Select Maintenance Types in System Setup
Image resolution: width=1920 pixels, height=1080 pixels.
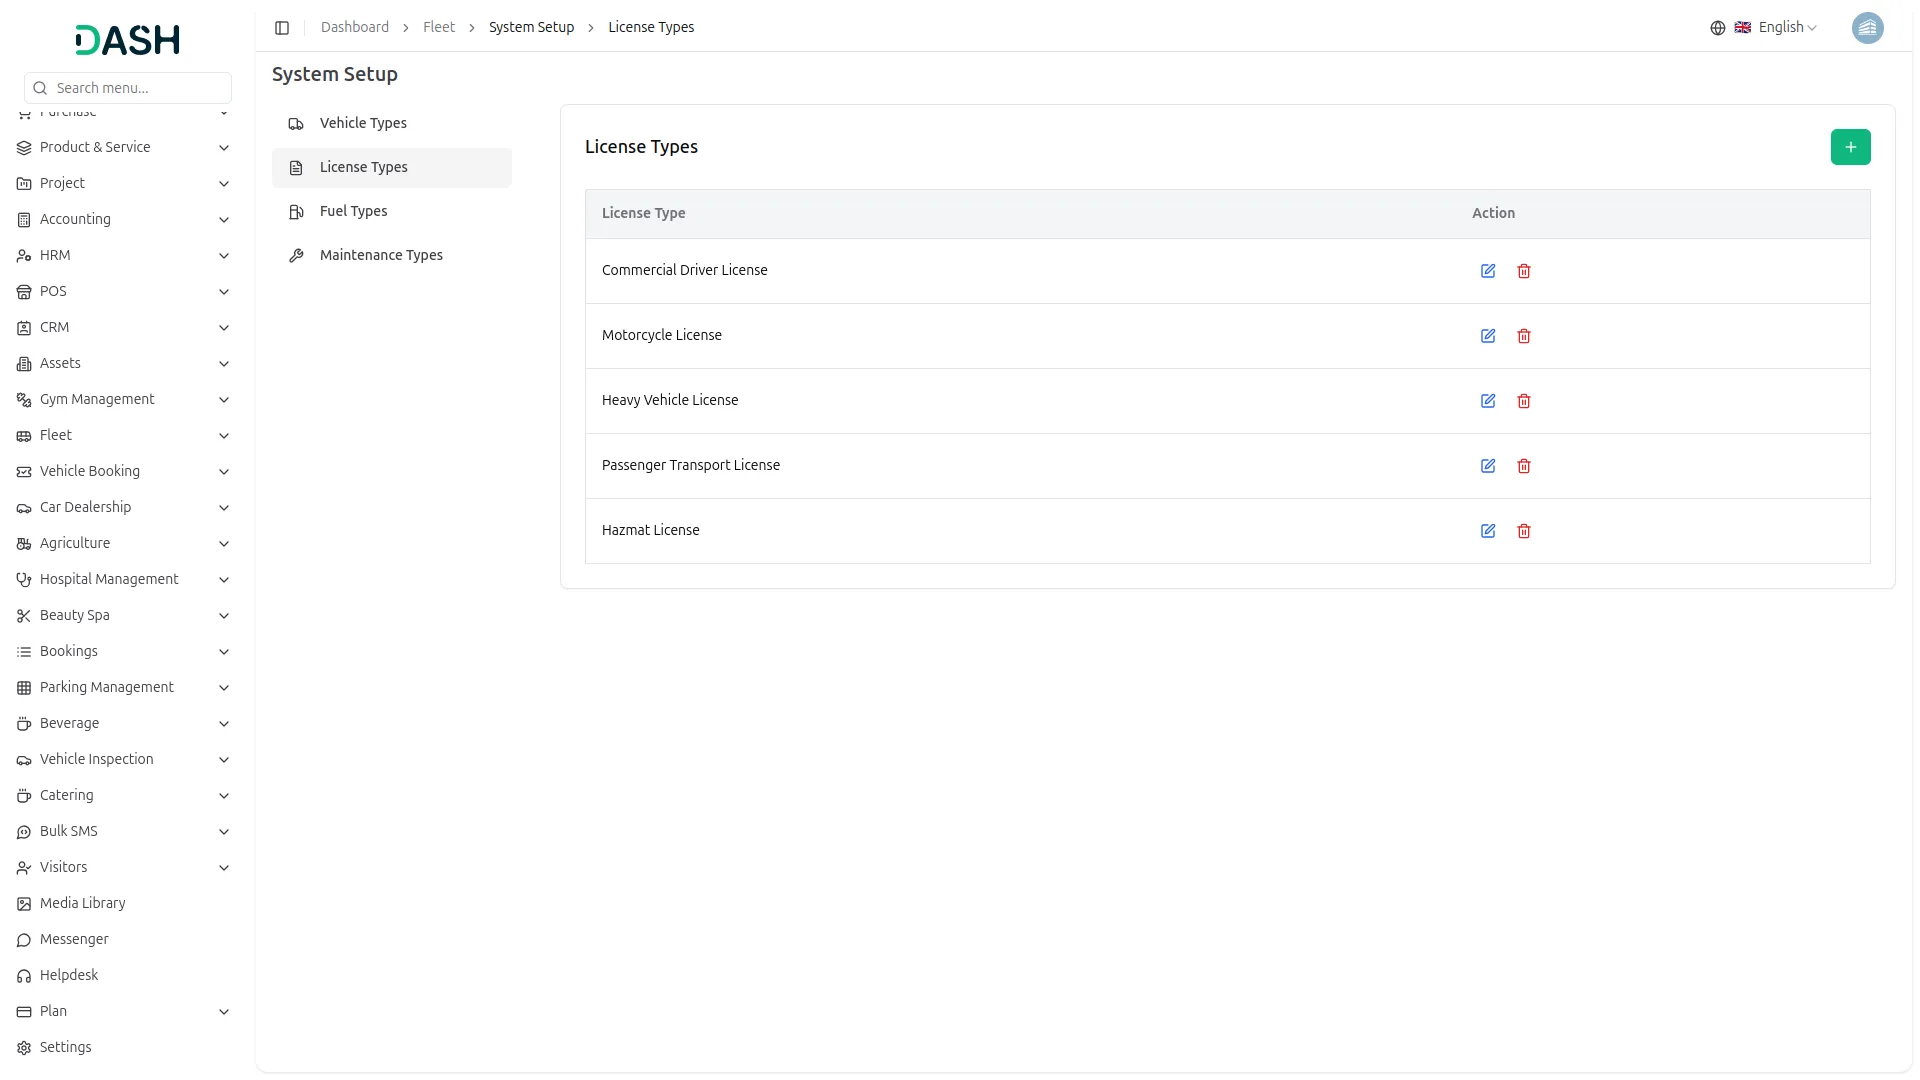[x=391, y=256]
